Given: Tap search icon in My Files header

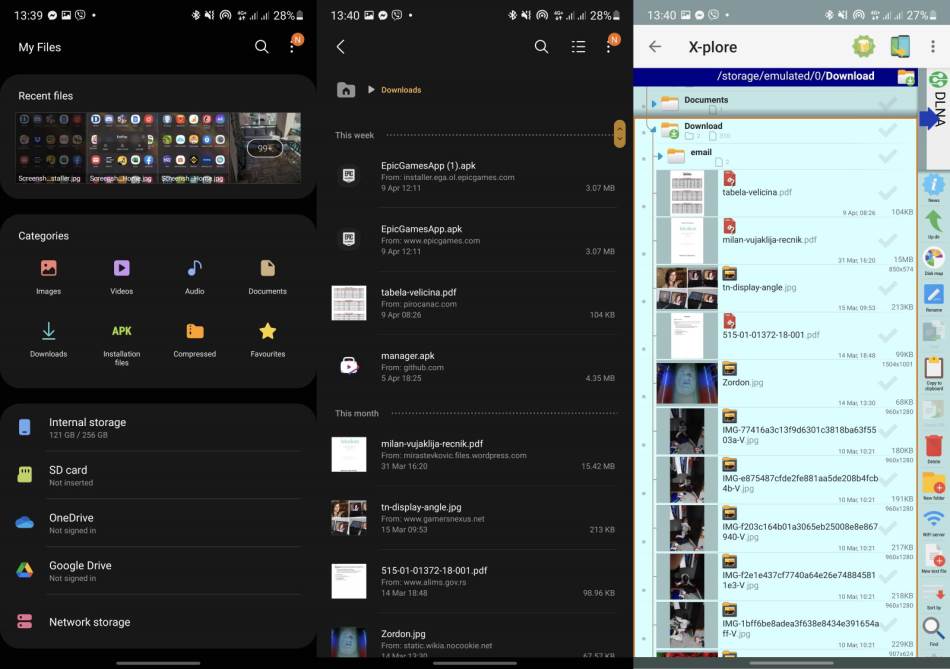Looking at the screenshot, I should coord(261,47).
